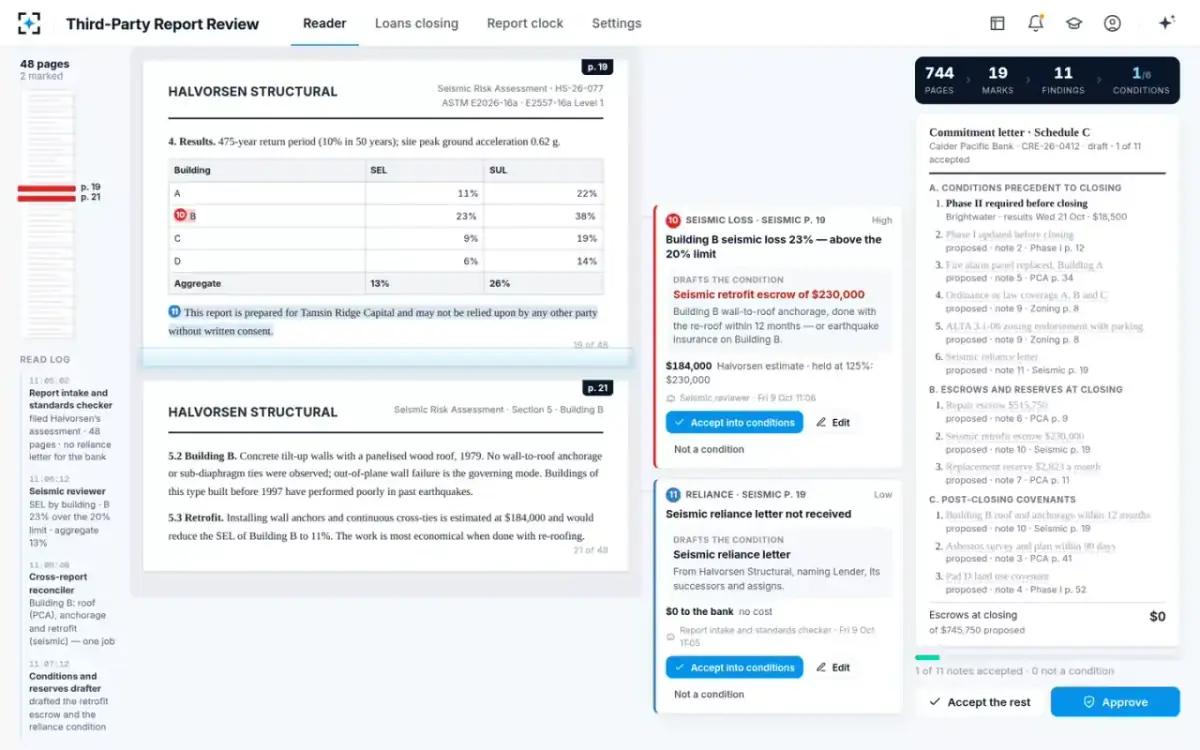The image size is (1200, 750).
Task: Mark seismic loss finding as not a condition
Action: click(x=709, y=450)
